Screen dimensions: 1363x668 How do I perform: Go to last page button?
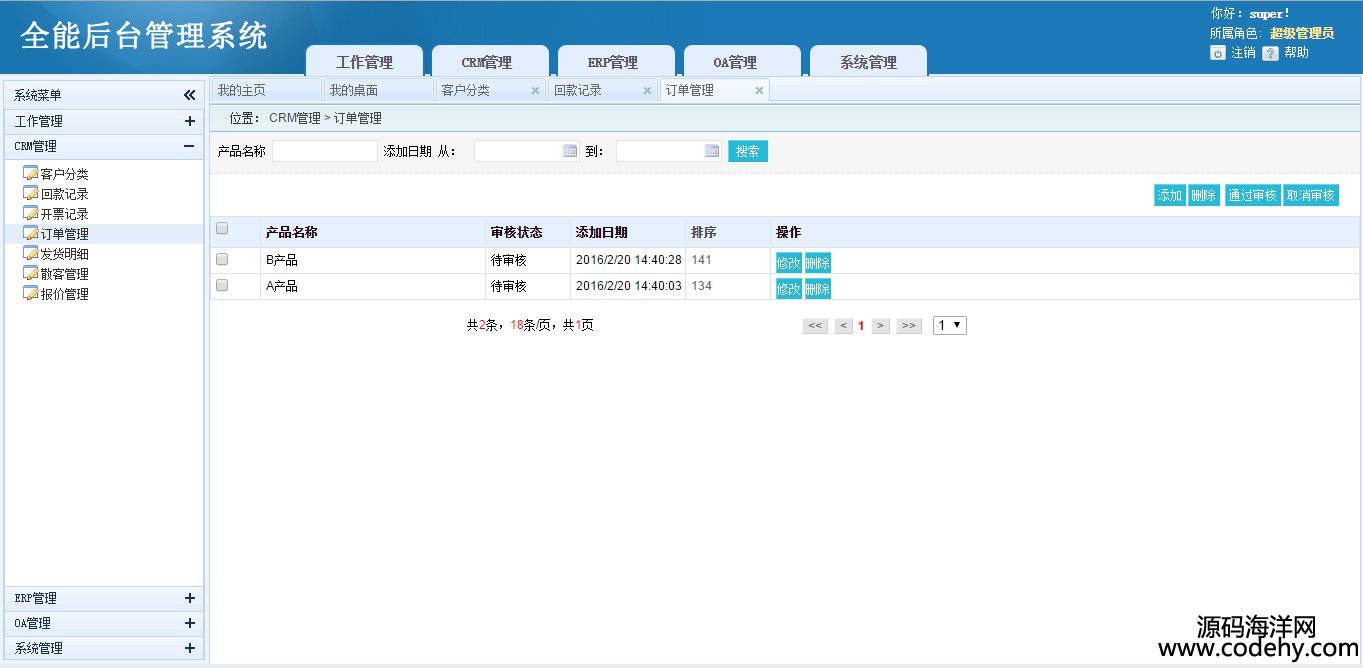tap(909, 326)
